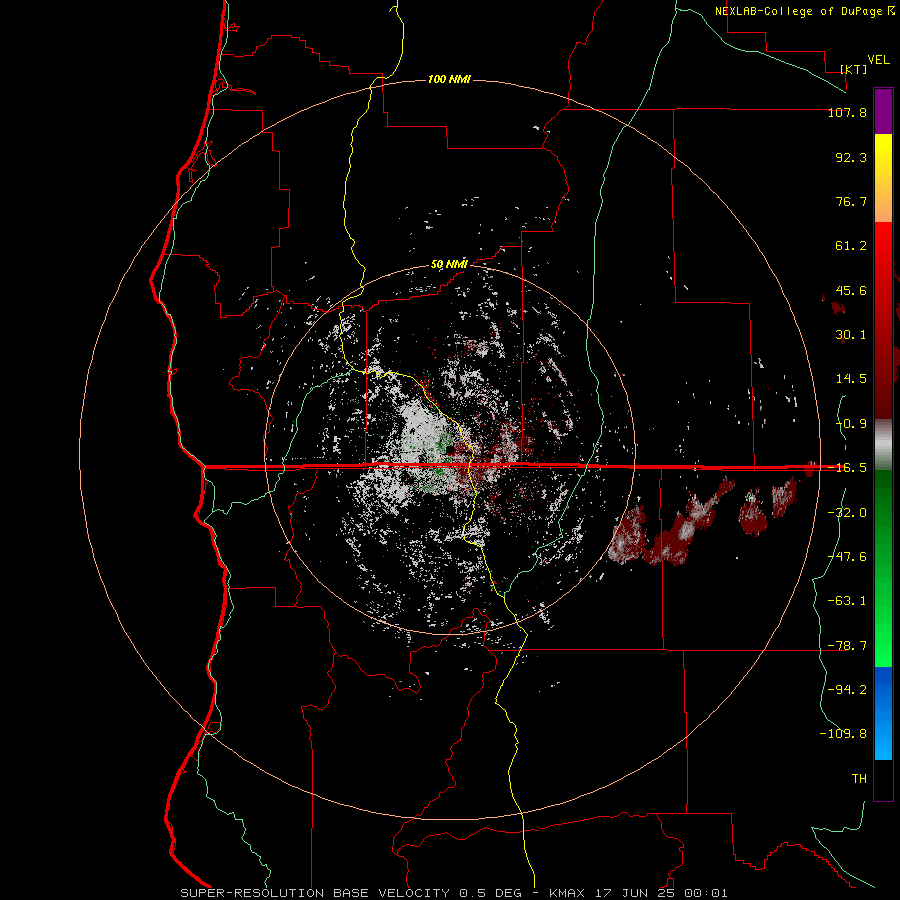Click the [KT] units label
Screen dimensions: 900x900
(x=854, y=69)
